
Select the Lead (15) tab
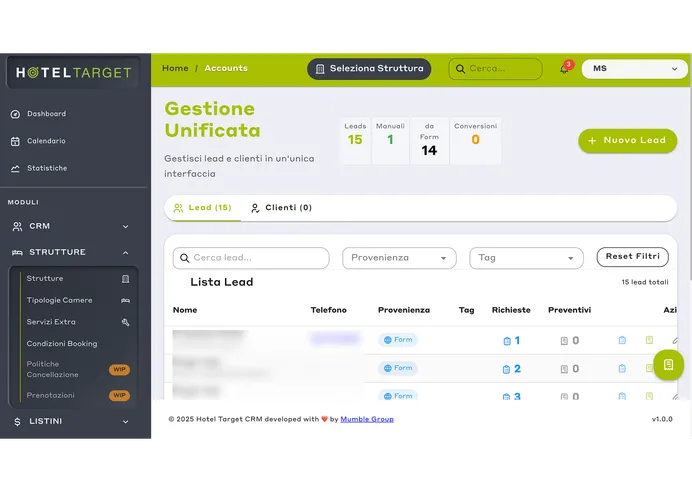[x=202, y=208]
